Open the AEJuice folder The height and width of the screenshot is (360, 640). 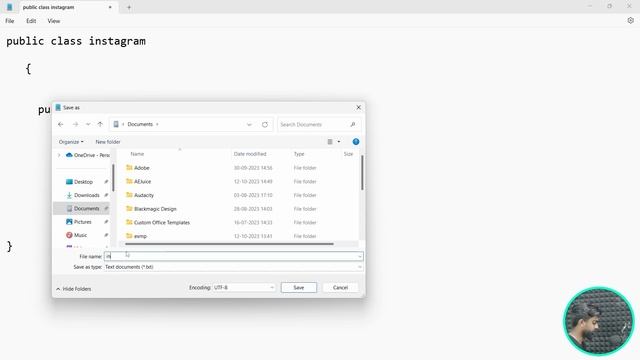(139, 181)
